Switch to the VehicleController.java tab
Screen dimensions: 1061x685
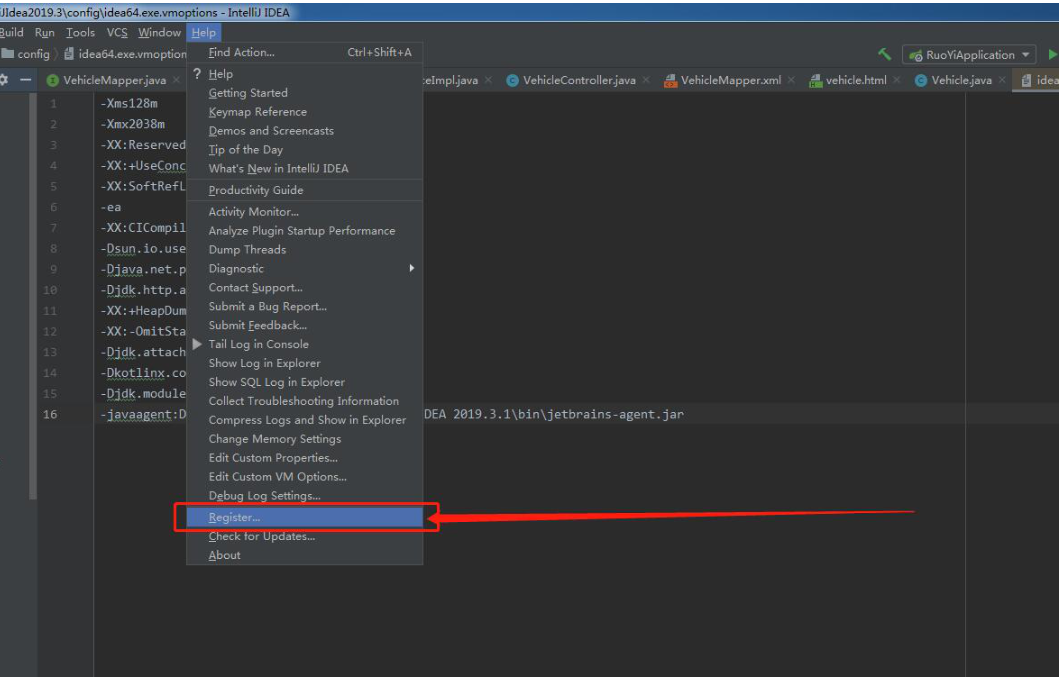[578, 80]
